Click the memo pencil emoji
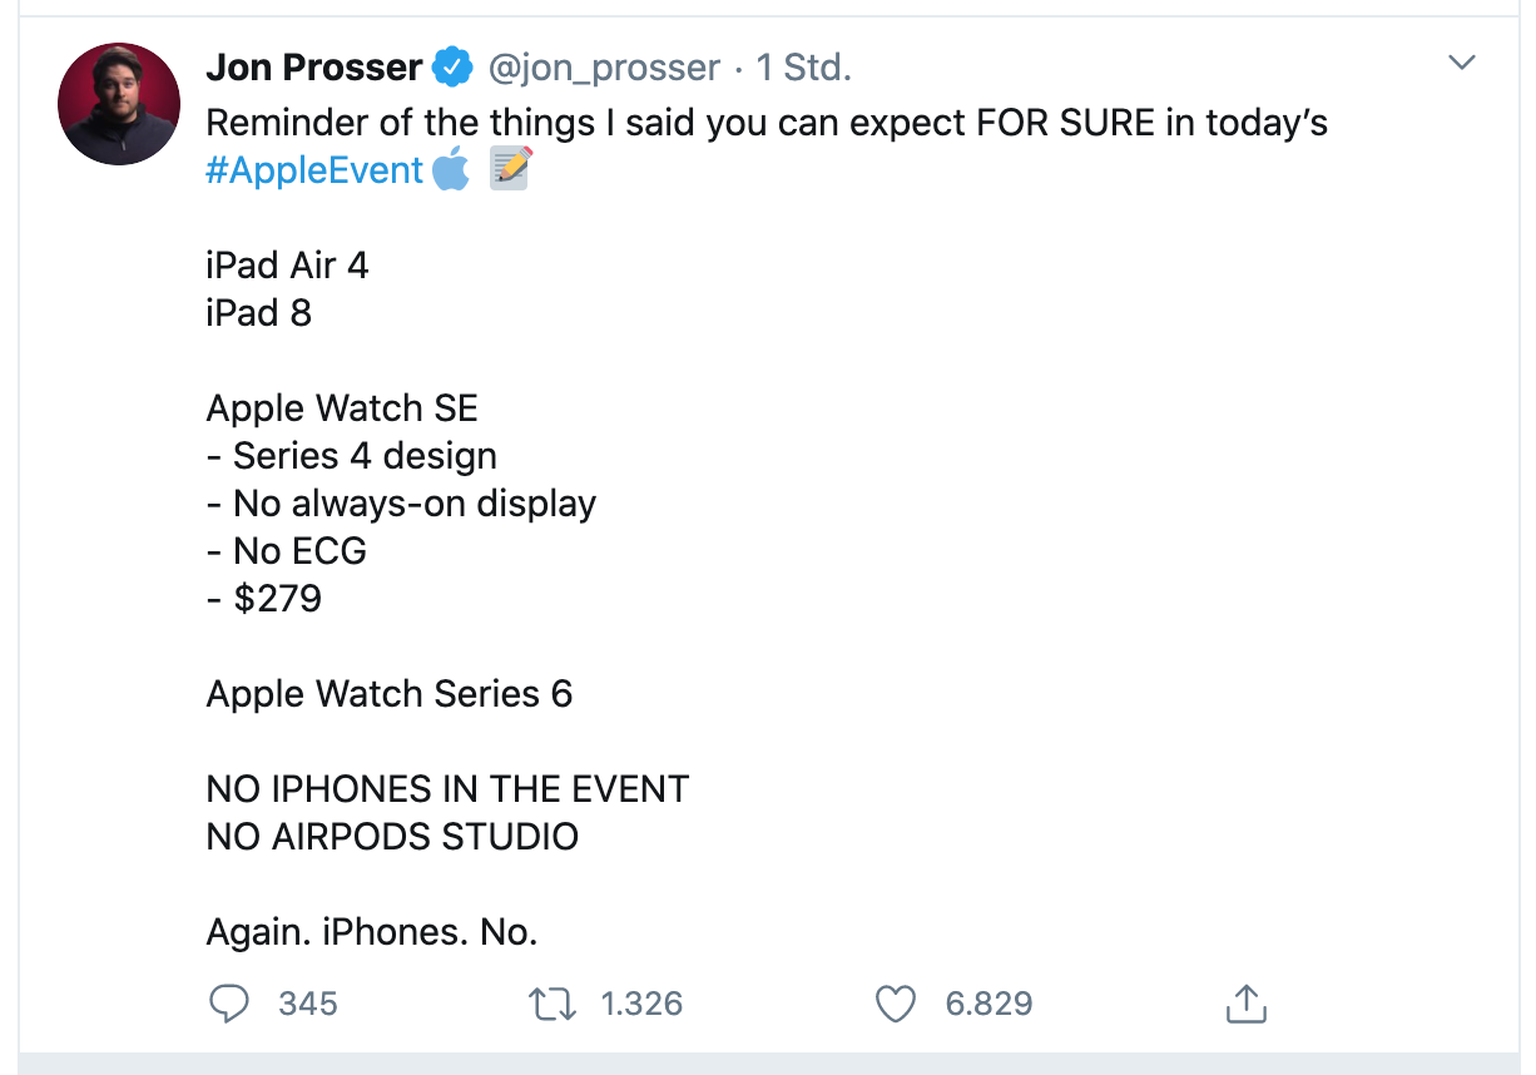 click(x=510, y=168)
